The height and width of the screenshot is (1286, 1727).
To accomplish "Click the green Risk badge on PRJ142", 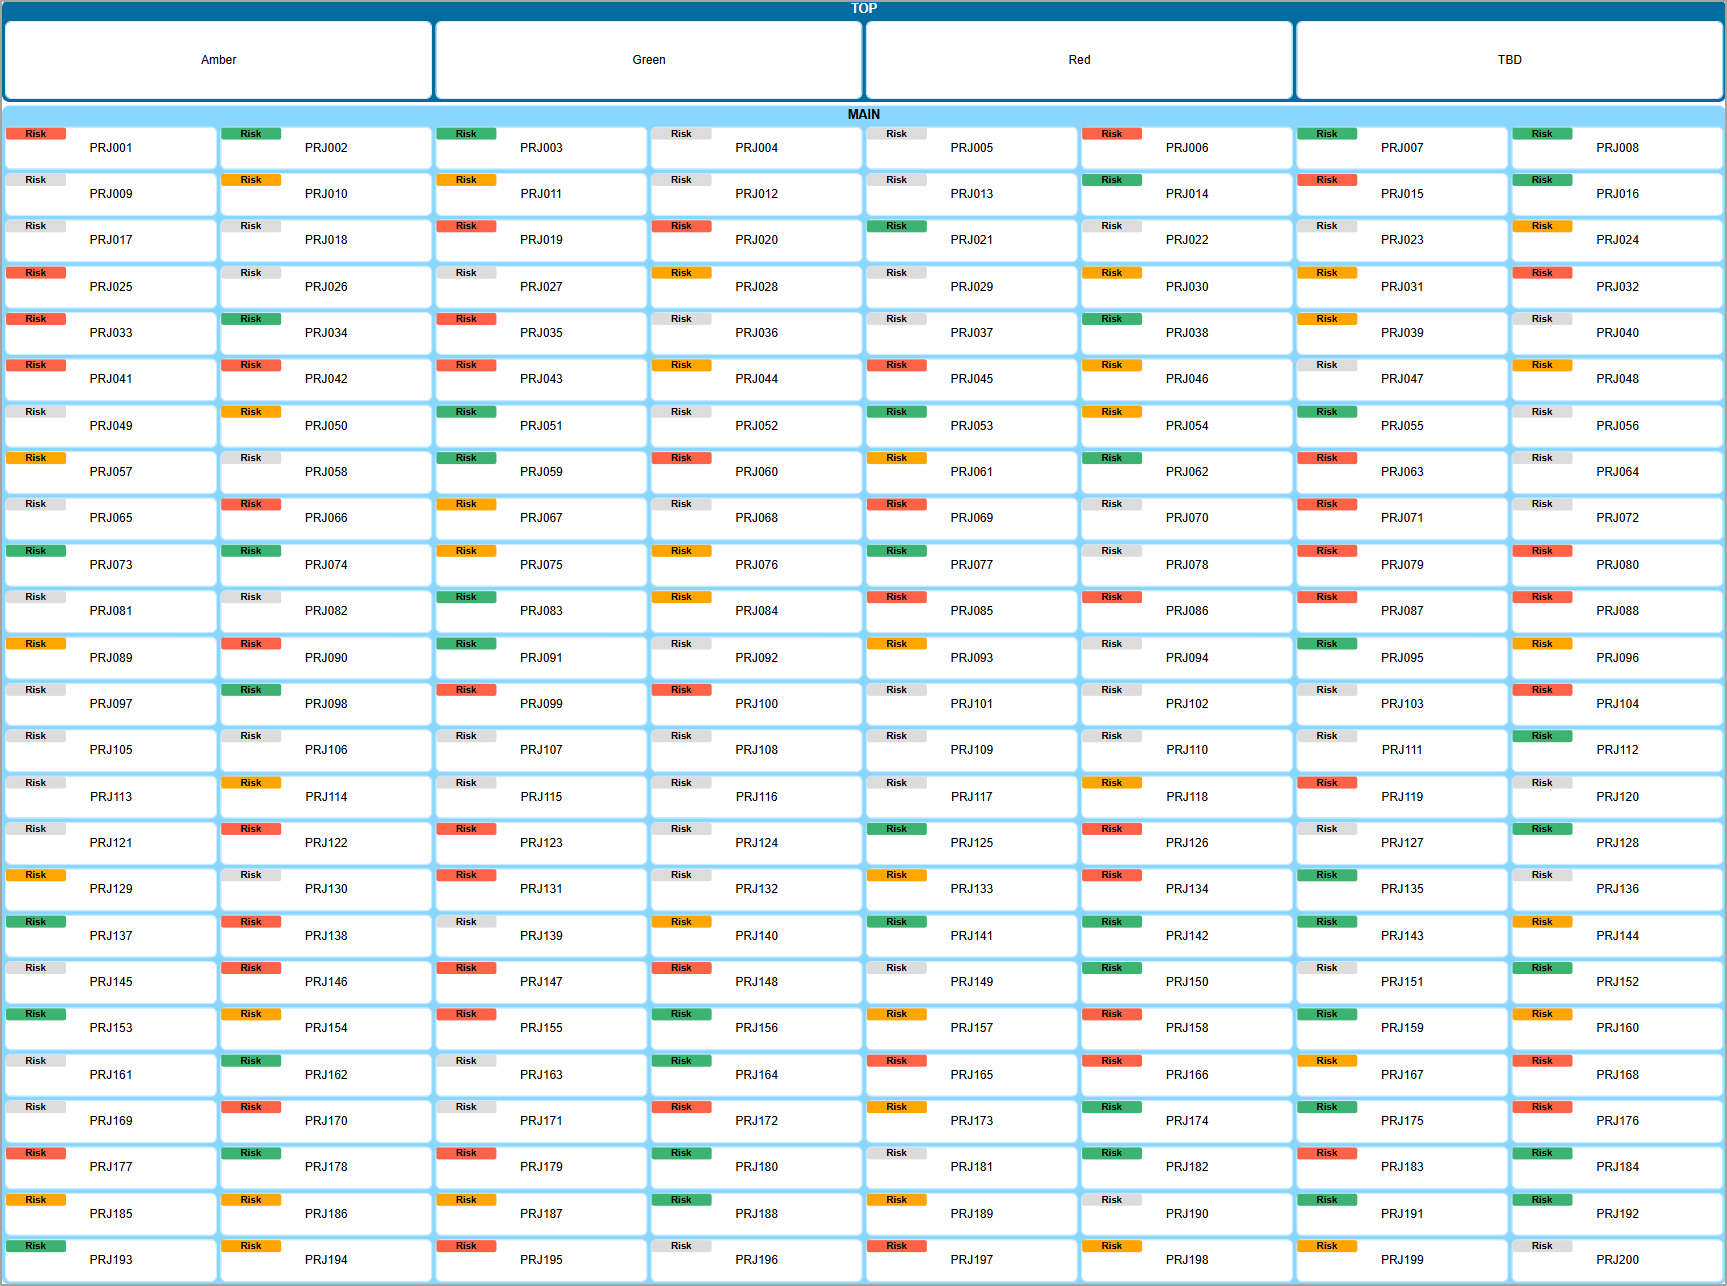I will [x=1111, y=922].
